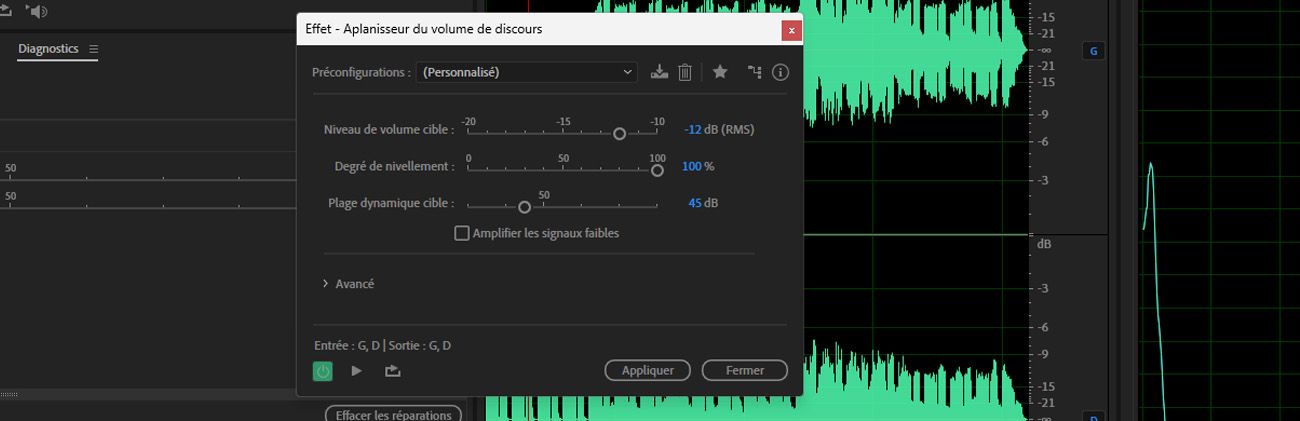This screenshot has height=421, width=1300.
Task: Click 'Entrée : G, D | Sortie : G, D' text
Action: [x=382, y=346]
